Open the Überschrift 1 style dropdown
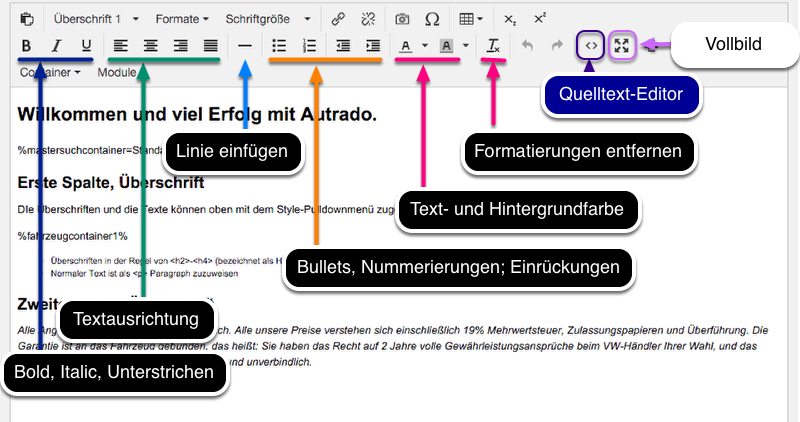The image size is (800, 422). click(x=95, y=19)
